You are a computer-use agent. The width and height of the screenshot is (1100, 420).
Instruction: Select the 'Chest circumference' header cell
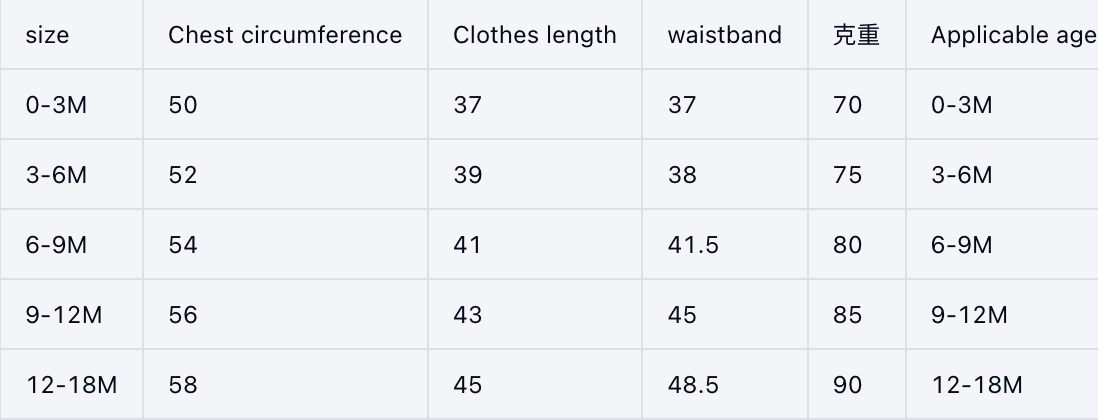(x=285, y=35)
